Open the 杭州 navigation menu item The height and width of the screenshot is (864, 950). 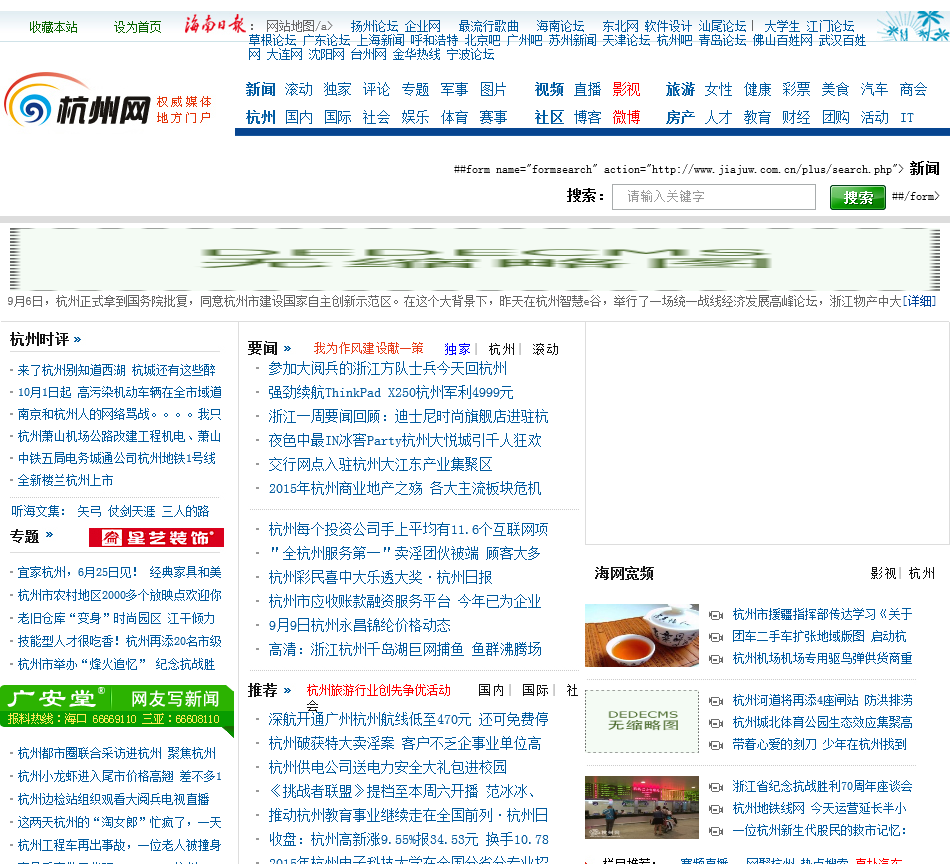pos(261,118)
